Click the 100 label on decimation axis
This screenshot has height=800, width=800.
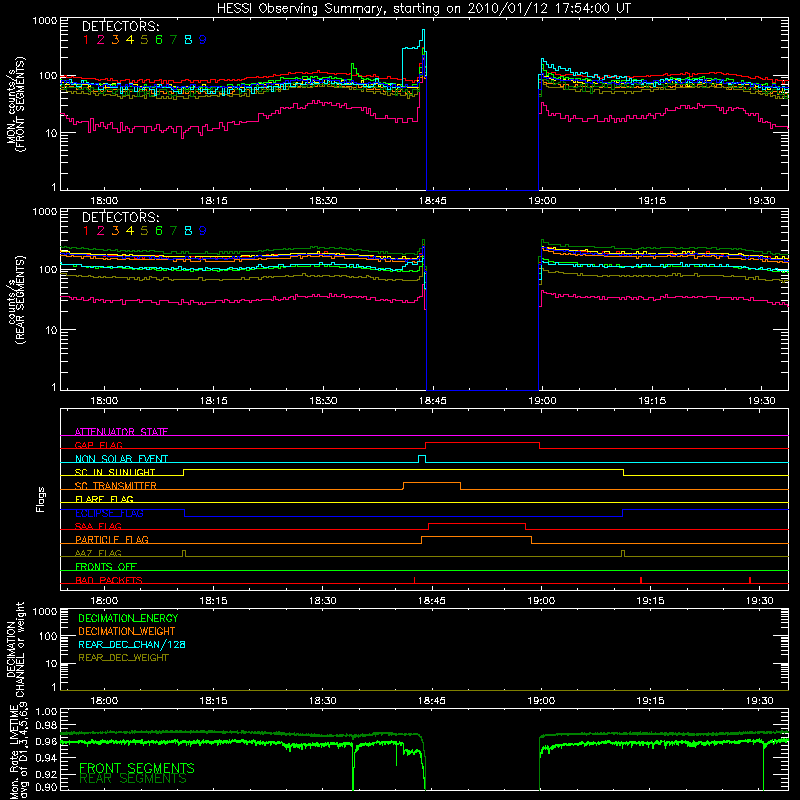pos(48,636)
